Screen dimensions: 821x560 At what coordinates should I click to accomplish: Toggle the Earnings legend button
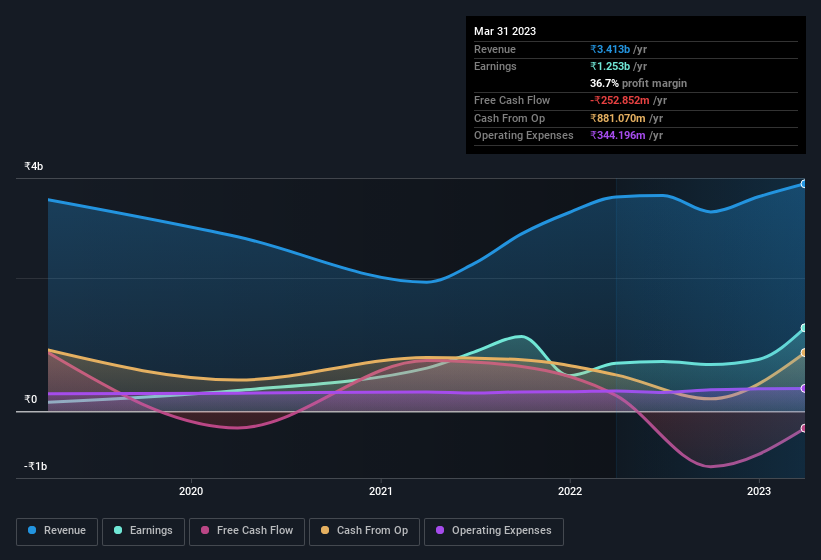coord(143,531)
